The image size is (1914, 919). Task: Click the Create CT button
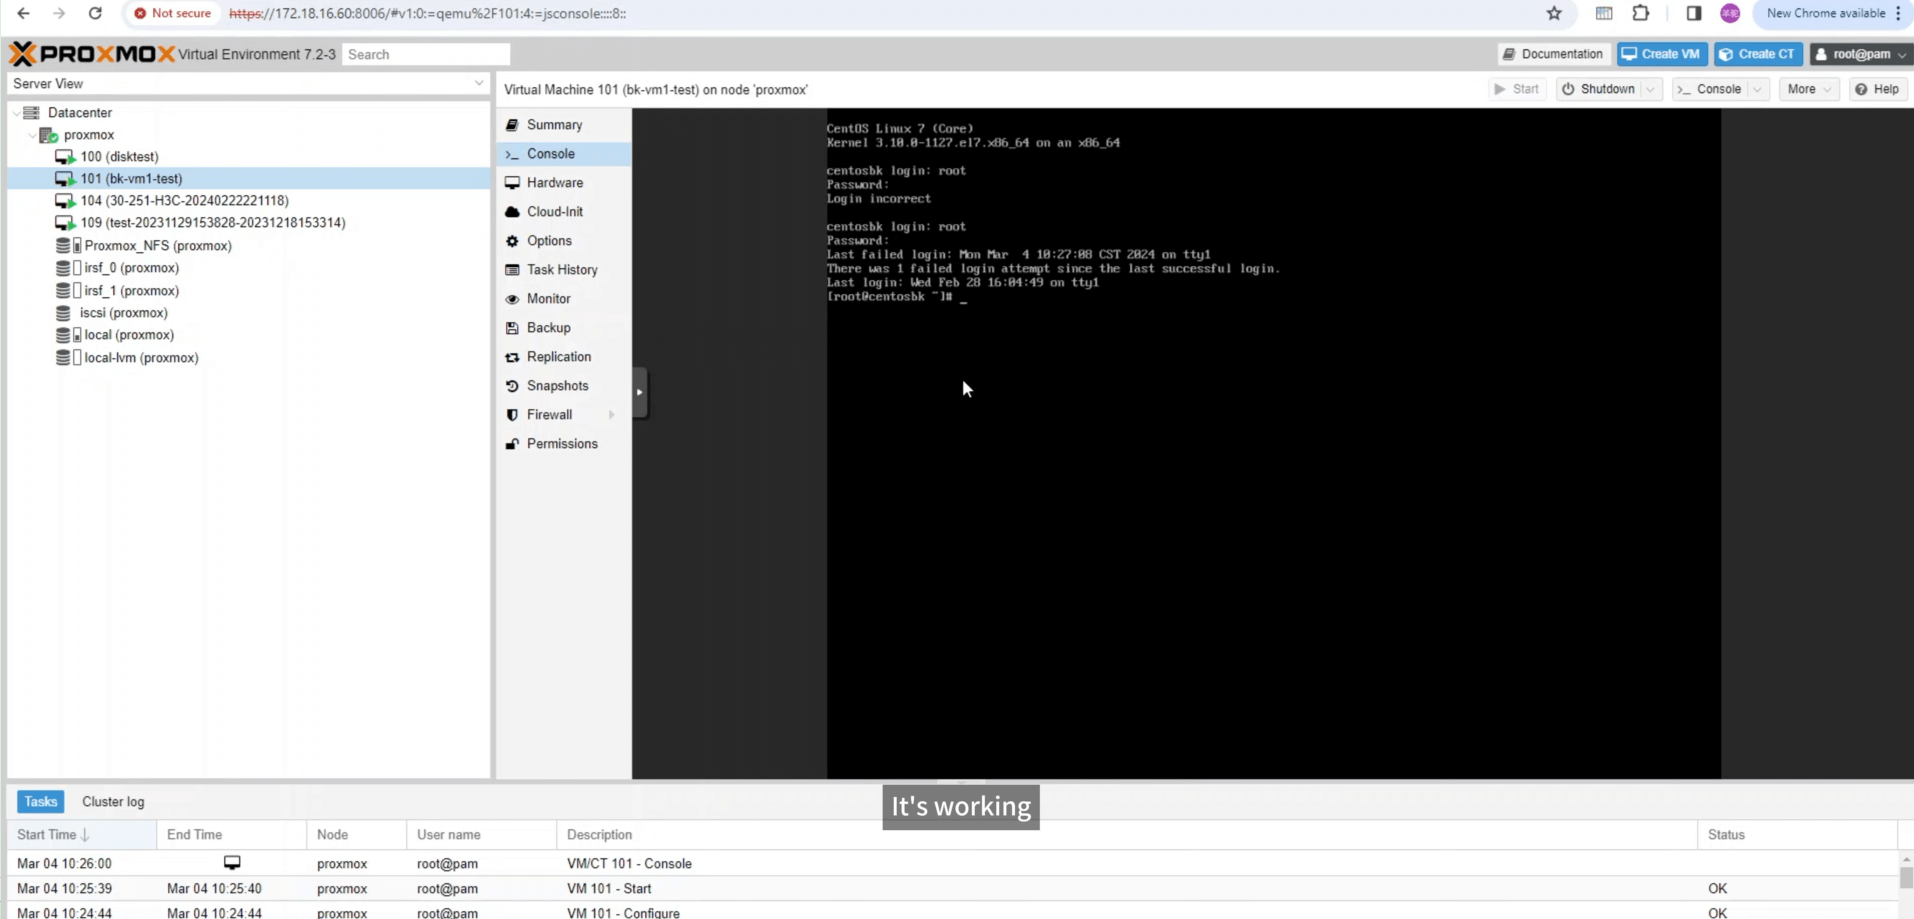(x=1757, y=54)
